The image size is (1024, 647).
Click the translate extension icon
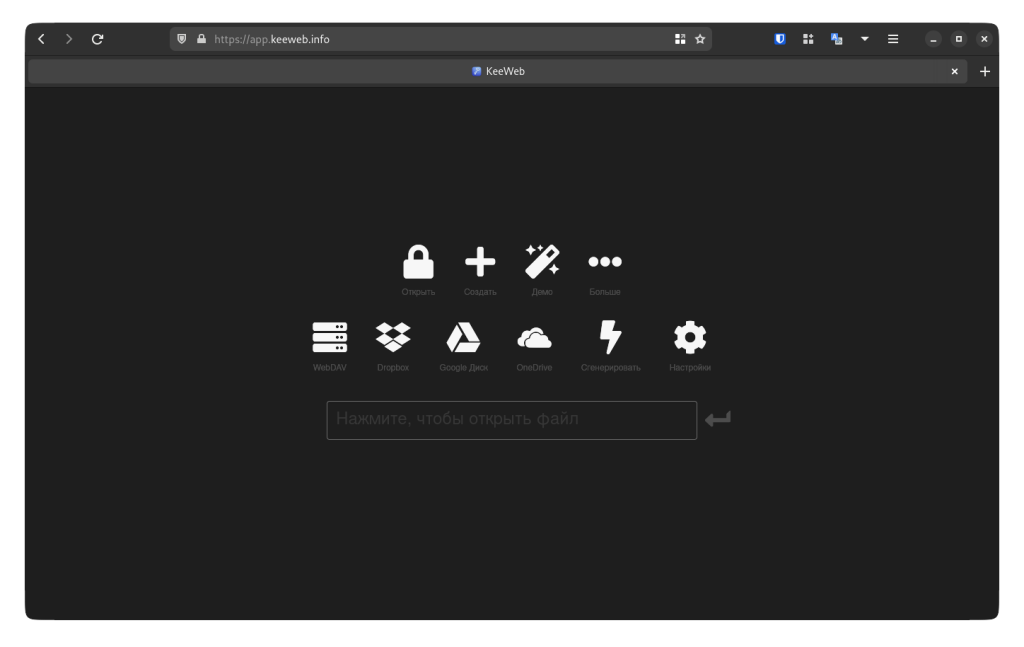point(836,39)
